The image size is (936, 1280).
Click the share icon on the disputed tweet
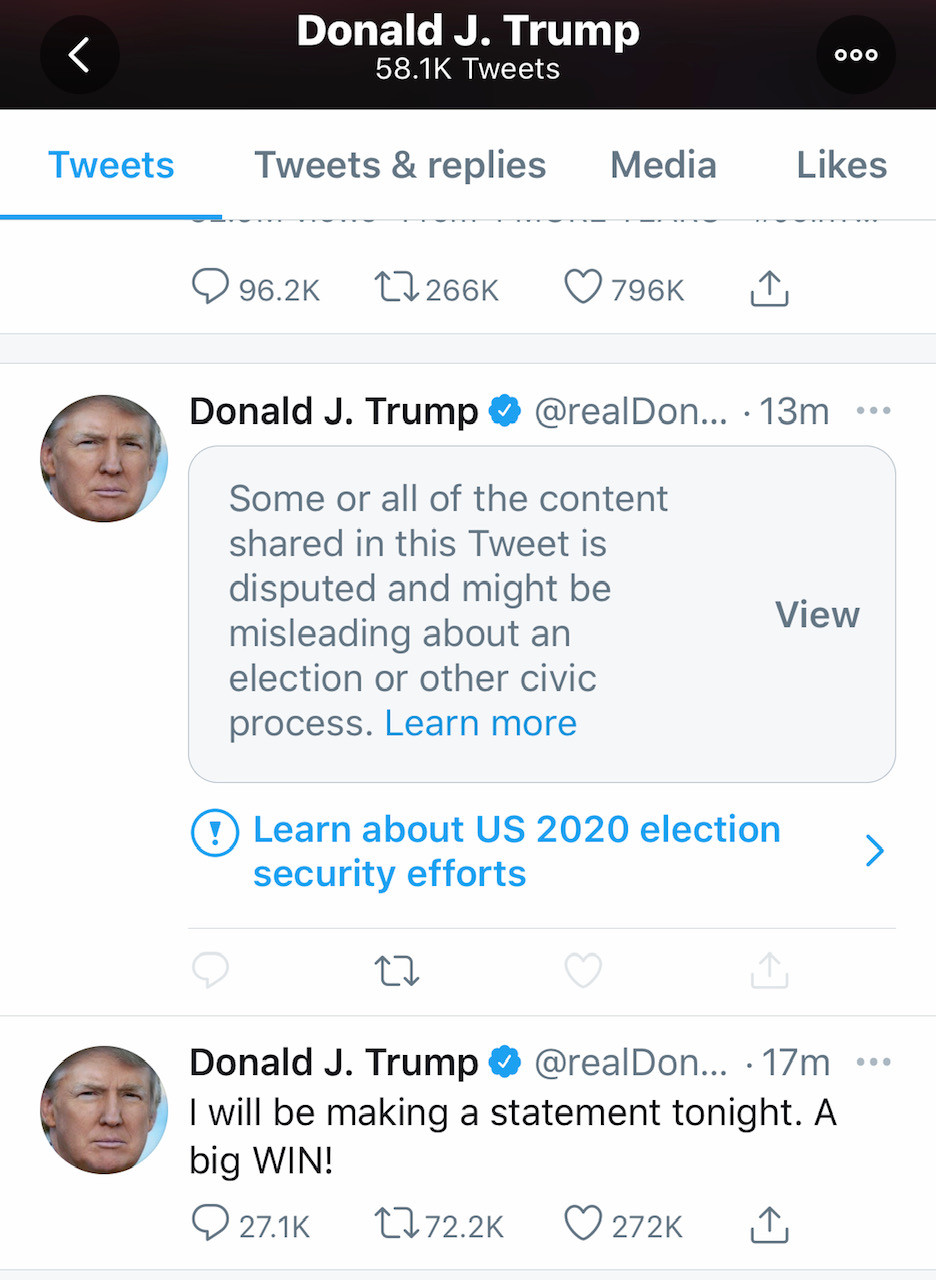click(768, 970)
